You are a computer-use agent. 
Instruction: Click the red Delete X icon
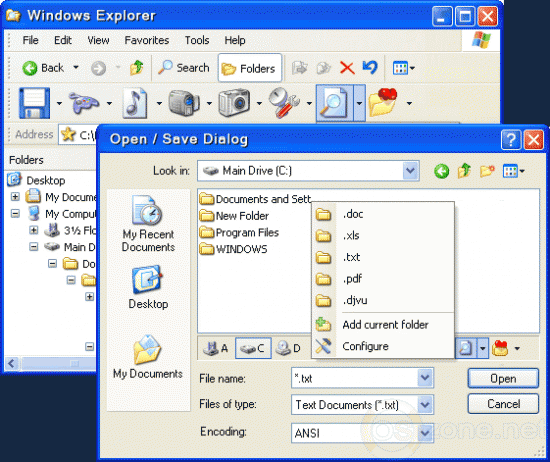347,68
